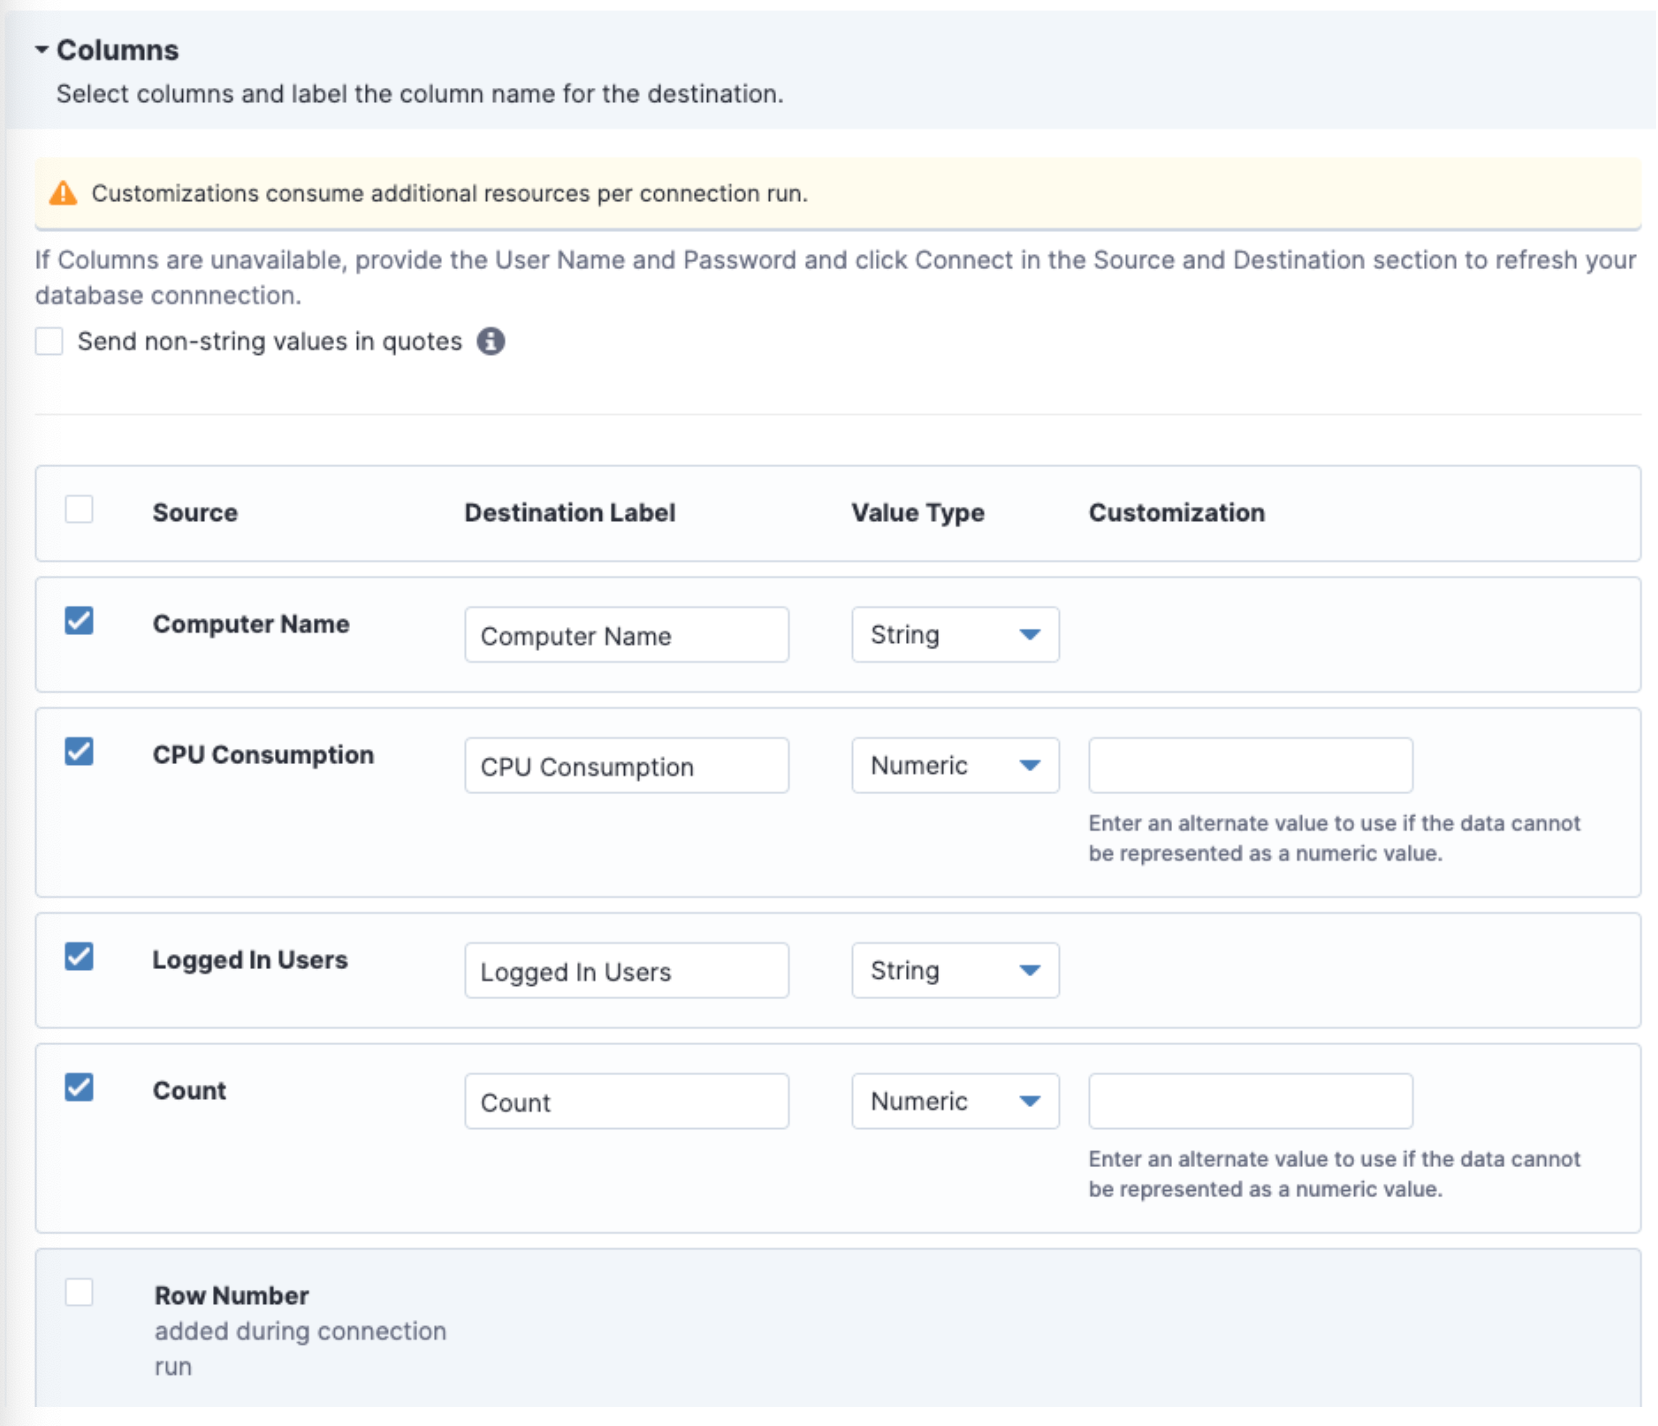Viewport: 1658px width, 1426px height.
Task: Uncheck the Count column
Action: pyautogui.click(x=79, y=1086)
